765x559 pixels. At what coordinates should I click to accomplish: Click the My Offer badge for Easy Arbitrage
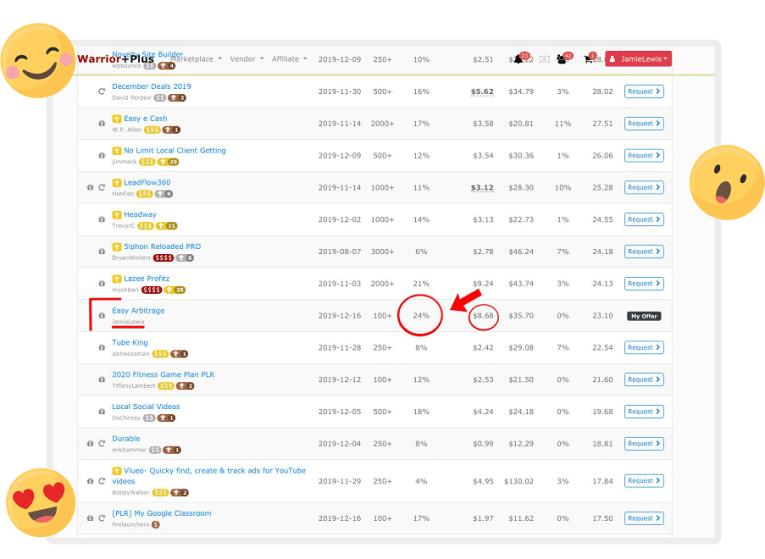point(644,316)
